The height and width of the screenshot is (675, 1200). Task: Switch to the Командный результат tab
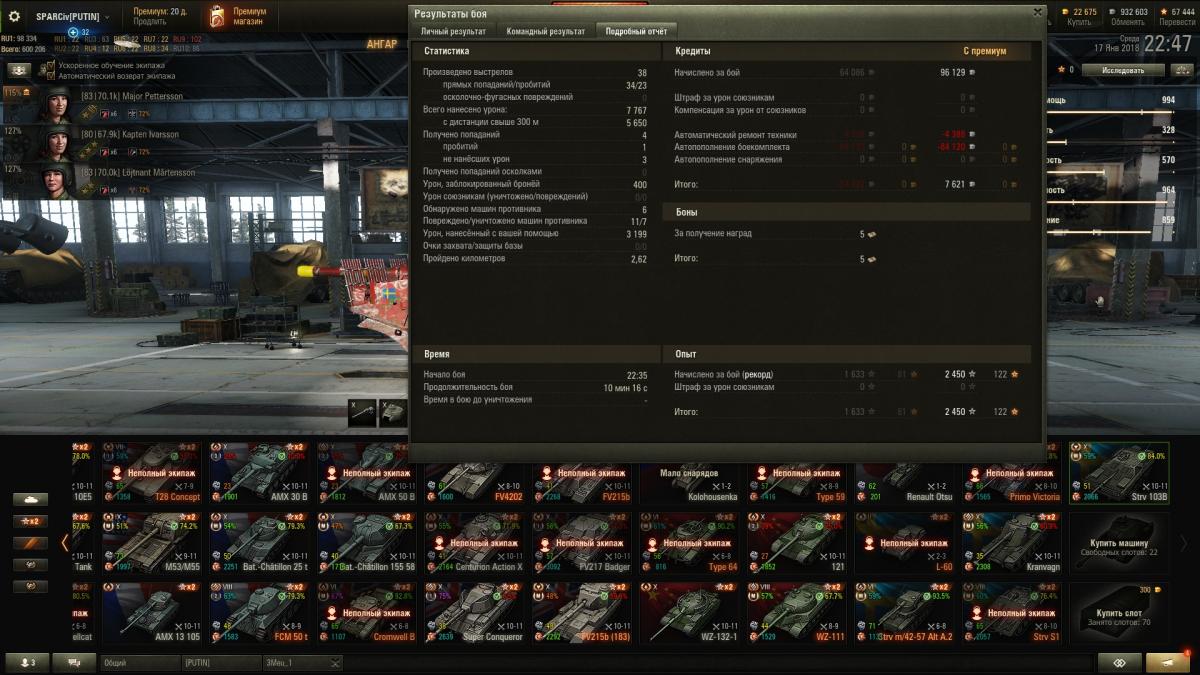[546, 31]
